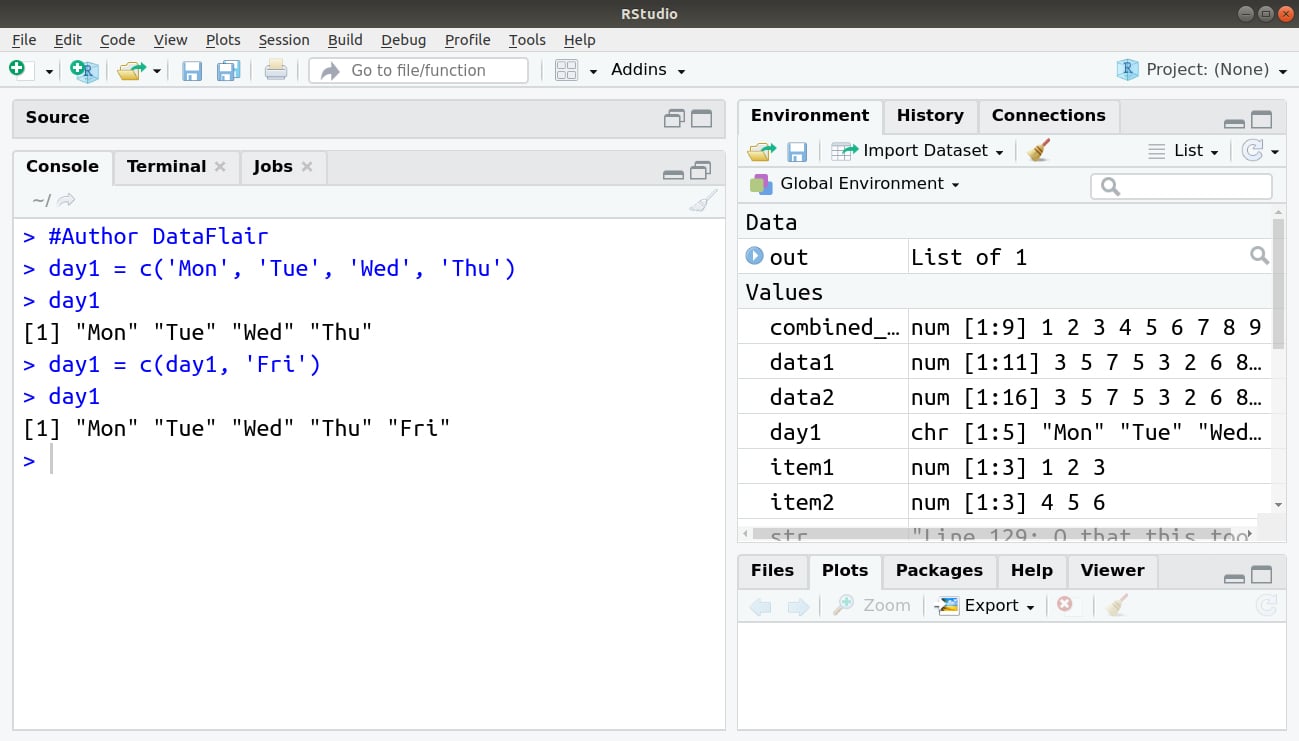Viewport: 1299px width, 741px height.
Task: Switch to the History tab
Action: pos(930,115)
